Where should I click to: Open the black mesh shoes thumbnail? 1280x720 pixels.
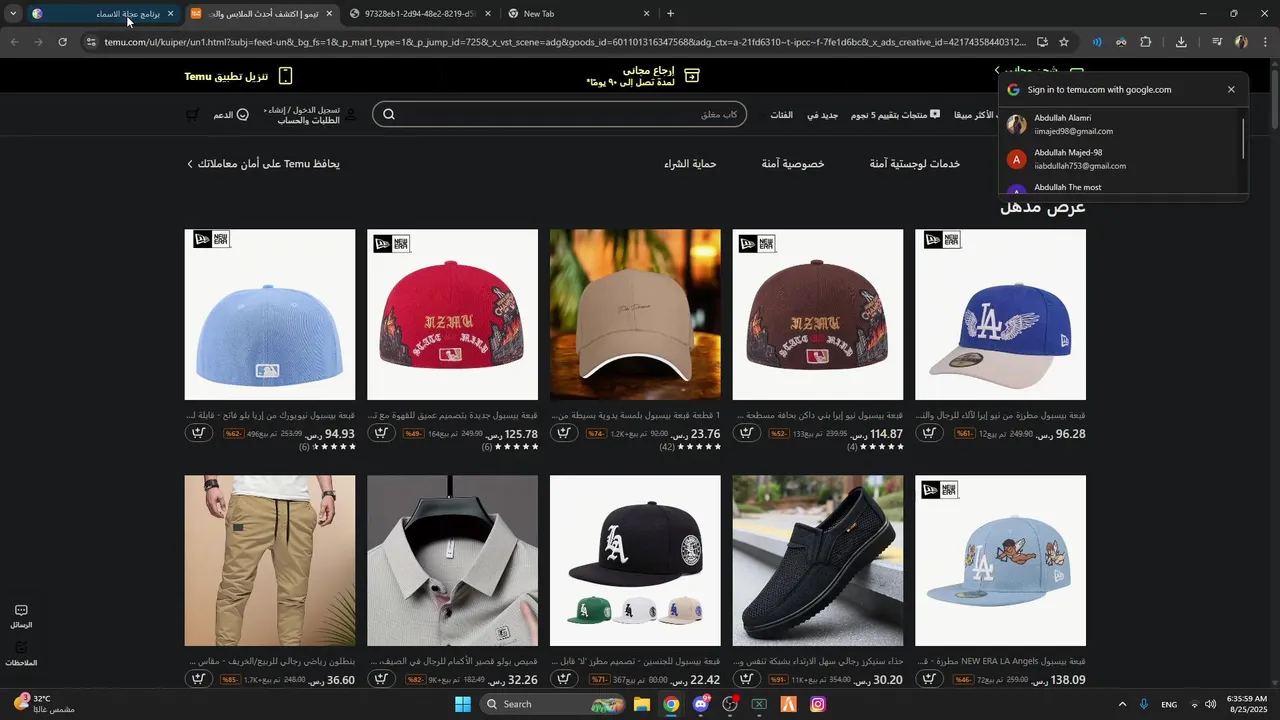(818, 561)
